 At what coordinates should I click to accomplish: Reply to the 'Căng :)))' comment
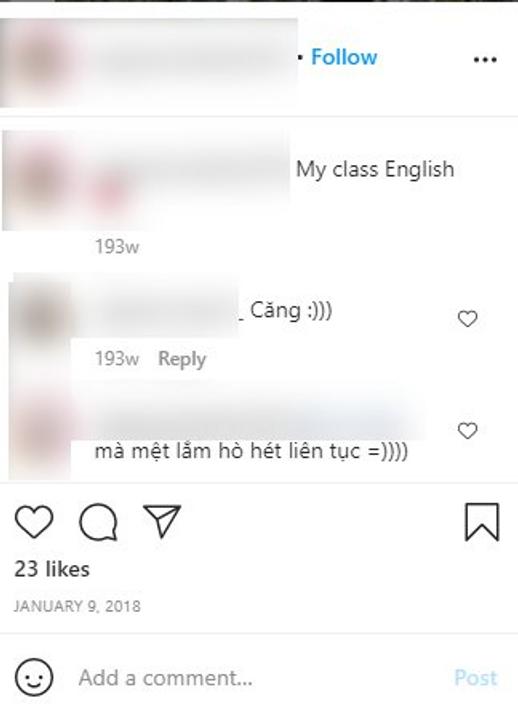click(x=182, y=359)
